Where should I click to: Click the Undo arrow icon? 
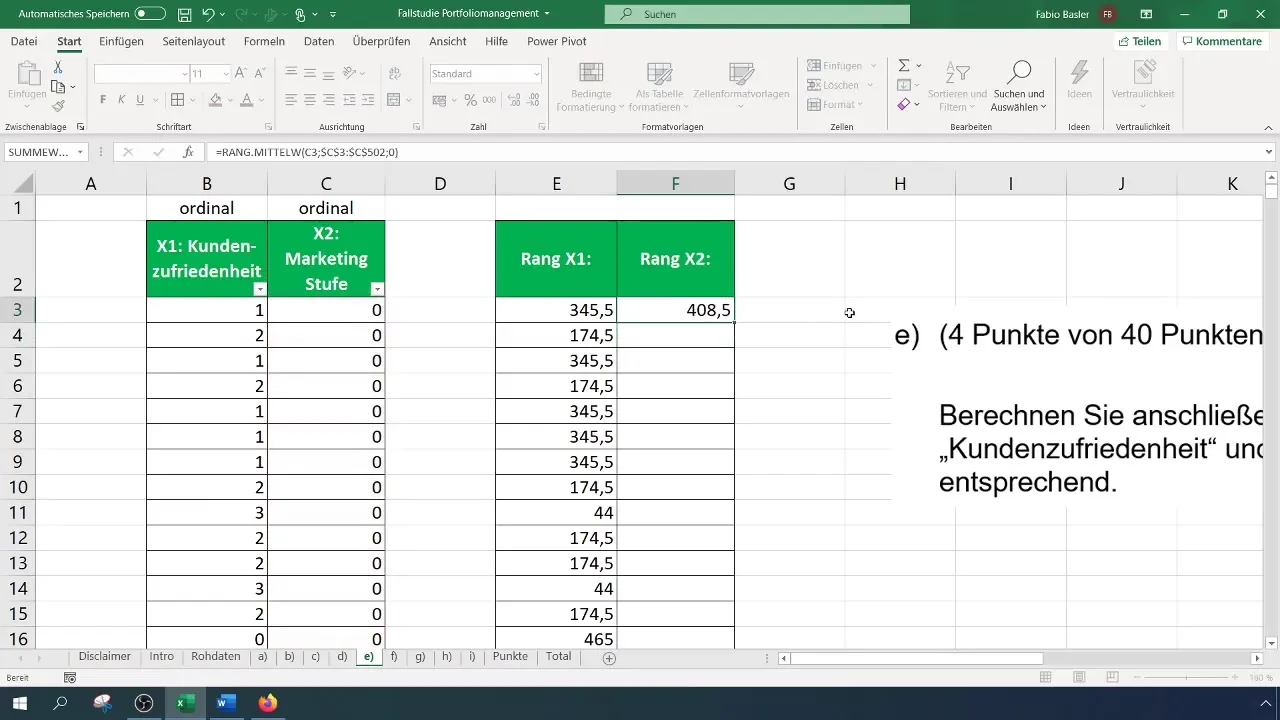pos(208,15)
